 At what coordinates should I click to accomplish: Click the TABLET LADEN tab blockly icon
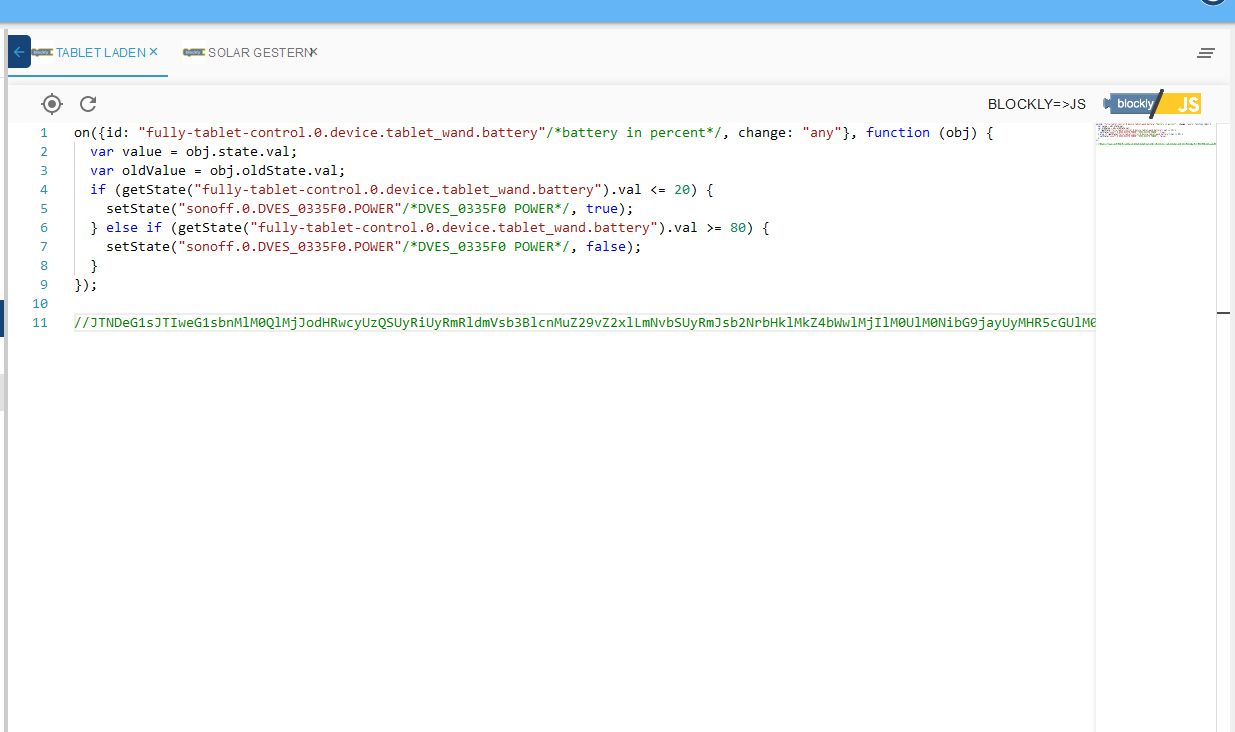(x=42, y=52)
